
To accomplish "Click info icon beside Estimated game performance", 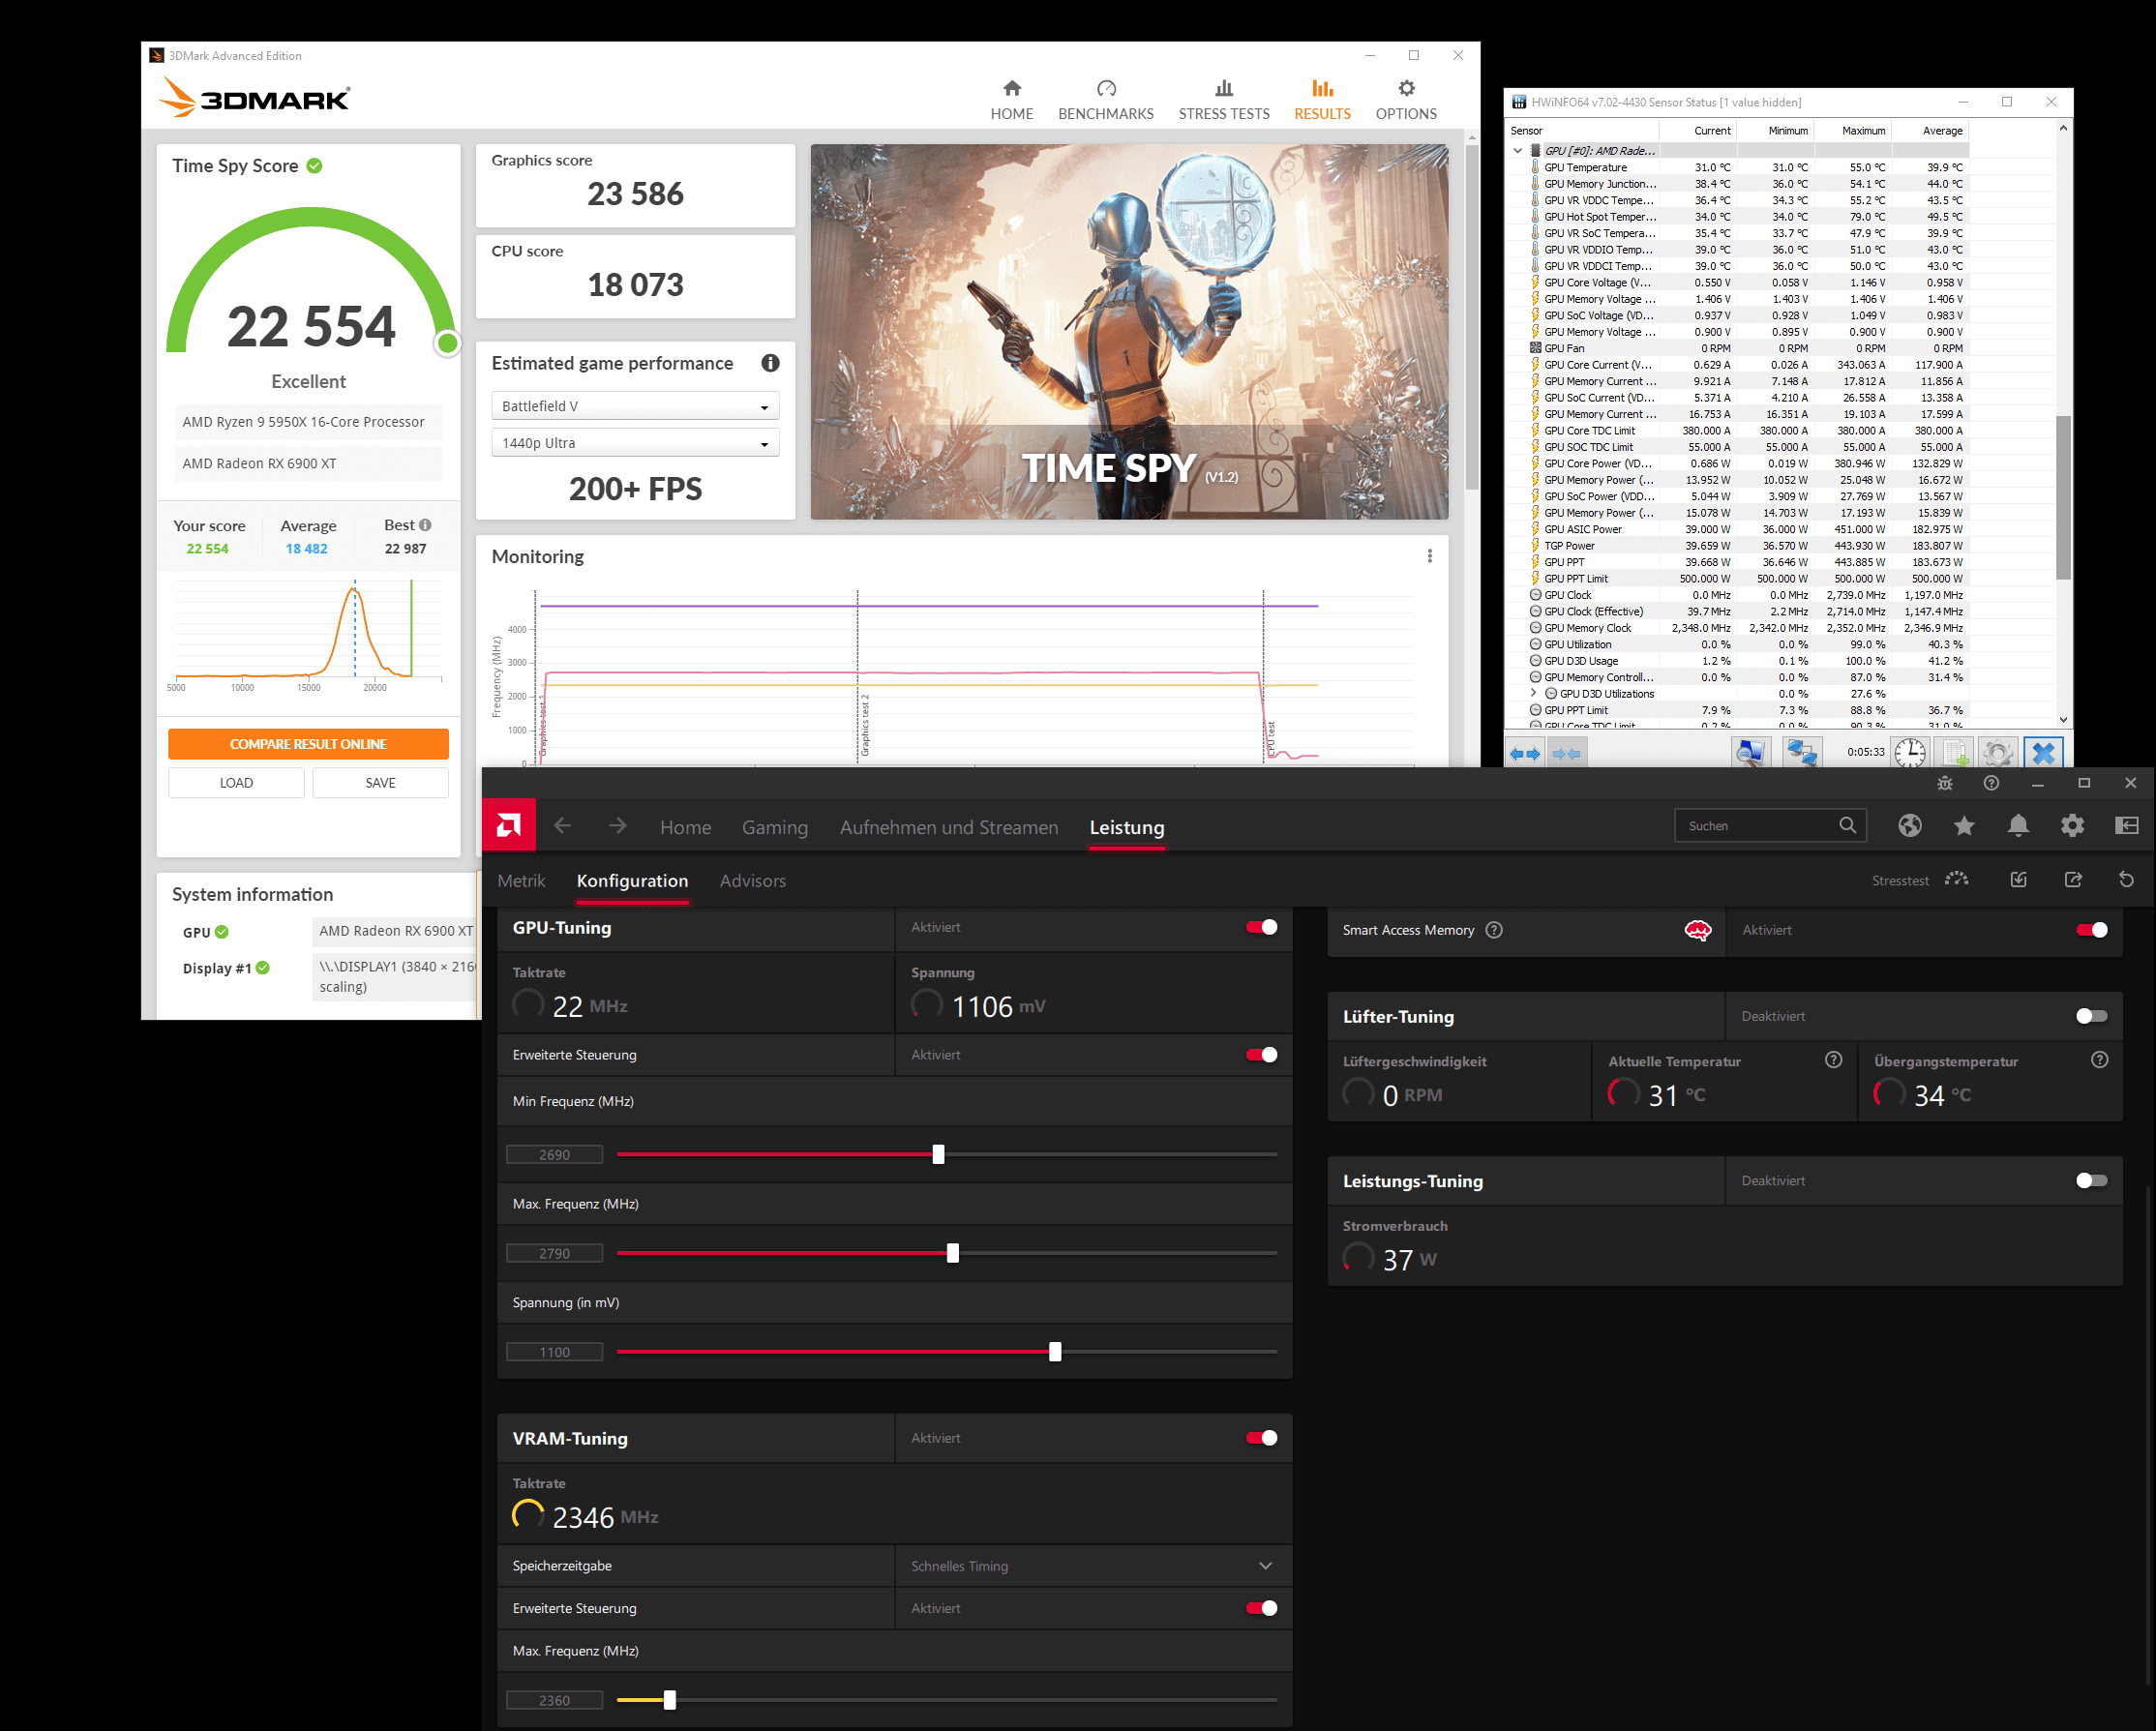I will click(x=770, y=363).
